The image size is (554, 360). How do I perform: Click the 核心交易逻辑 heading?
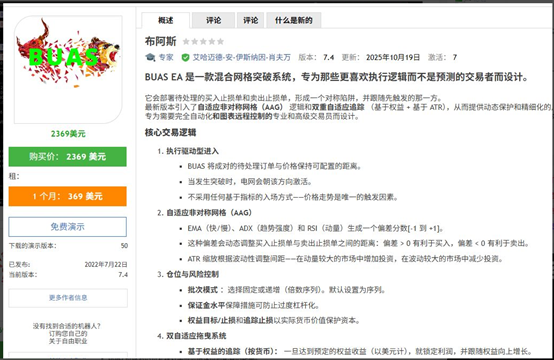tap(170, 132)
